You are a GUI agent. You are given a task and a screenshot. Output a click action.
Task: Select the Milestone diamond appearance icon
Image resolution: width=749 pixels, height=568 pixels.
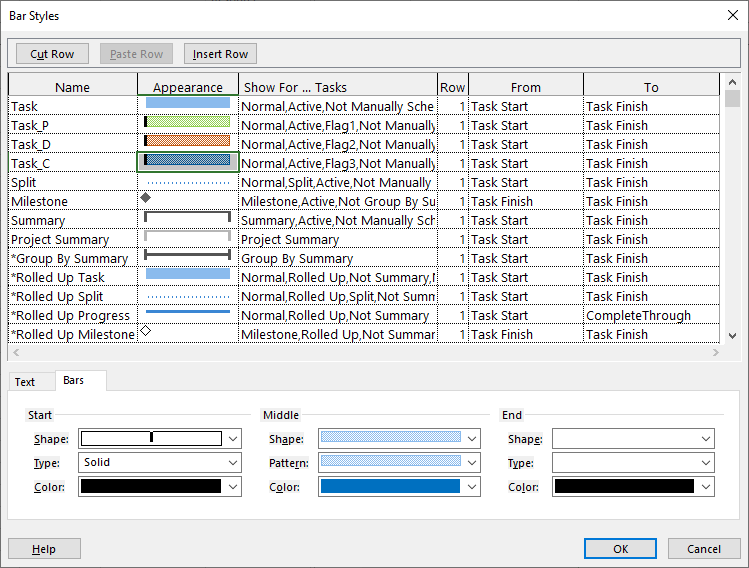pos(146,197)
